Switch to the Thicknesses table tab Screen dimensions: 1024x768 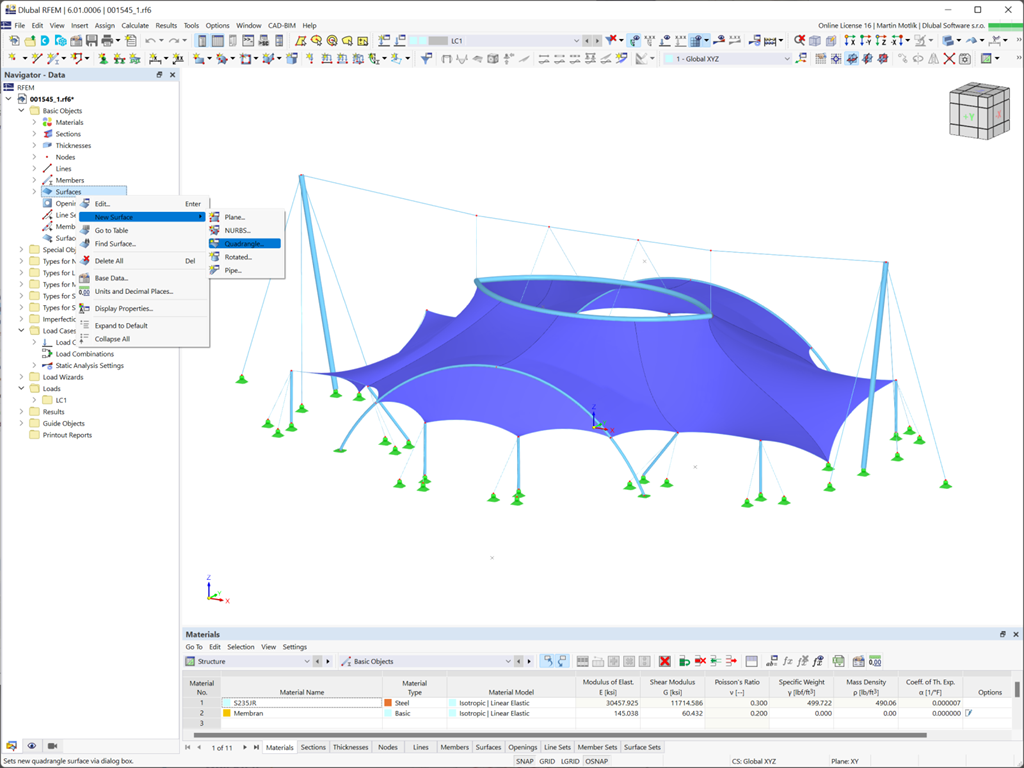click(350, 747)
